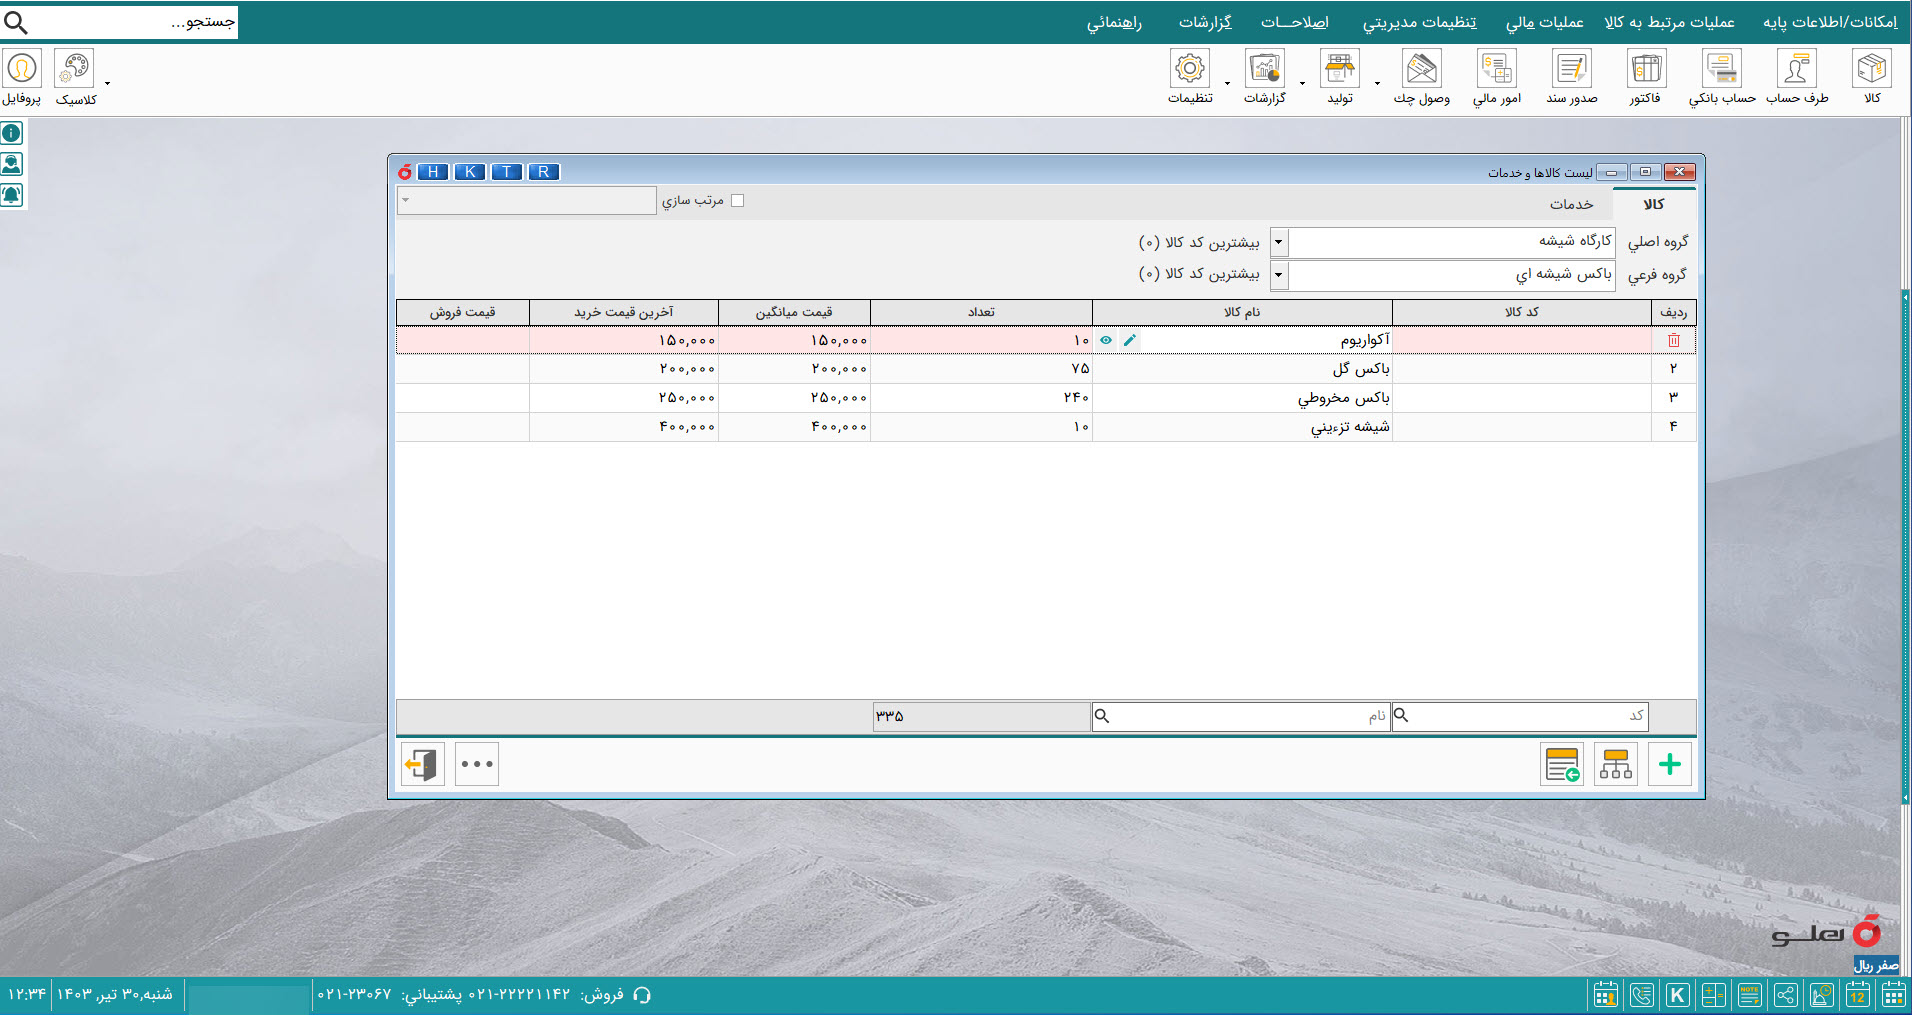Open the اصلاحات menu
Image resolution: width=1912 pixels, height=1015 pixels.
pos(1294,22)
